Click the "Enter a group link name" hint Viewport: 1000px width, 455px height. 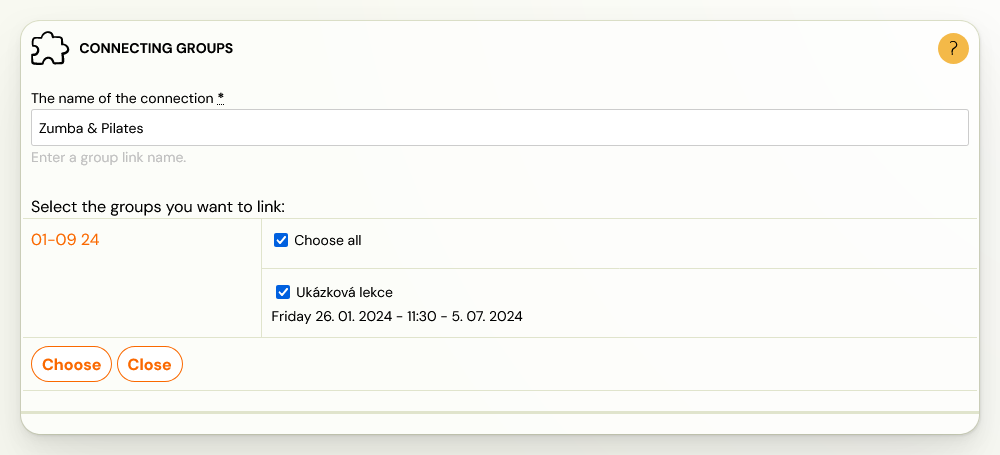point(108,158)
